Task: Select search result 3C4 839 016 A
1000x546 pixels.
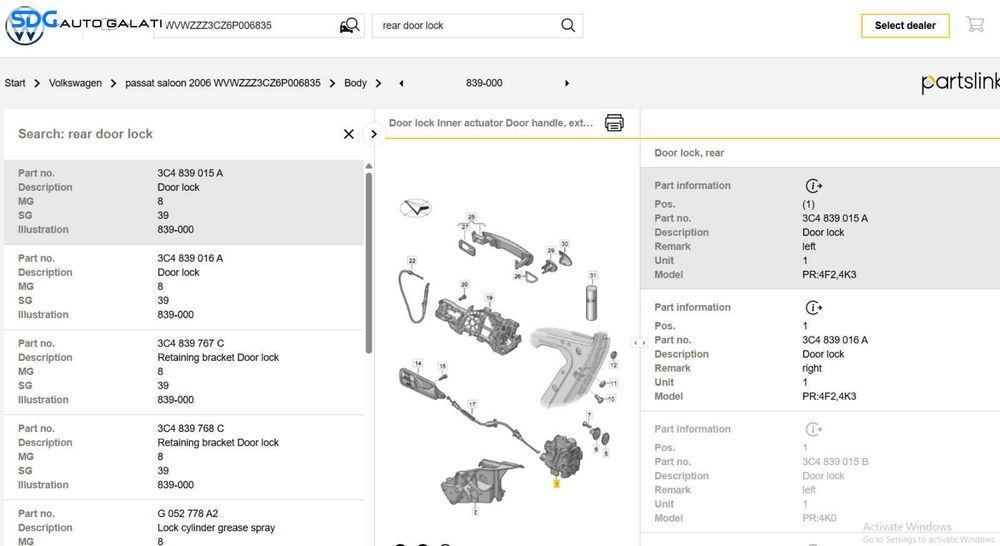Action: pos(184,287)
